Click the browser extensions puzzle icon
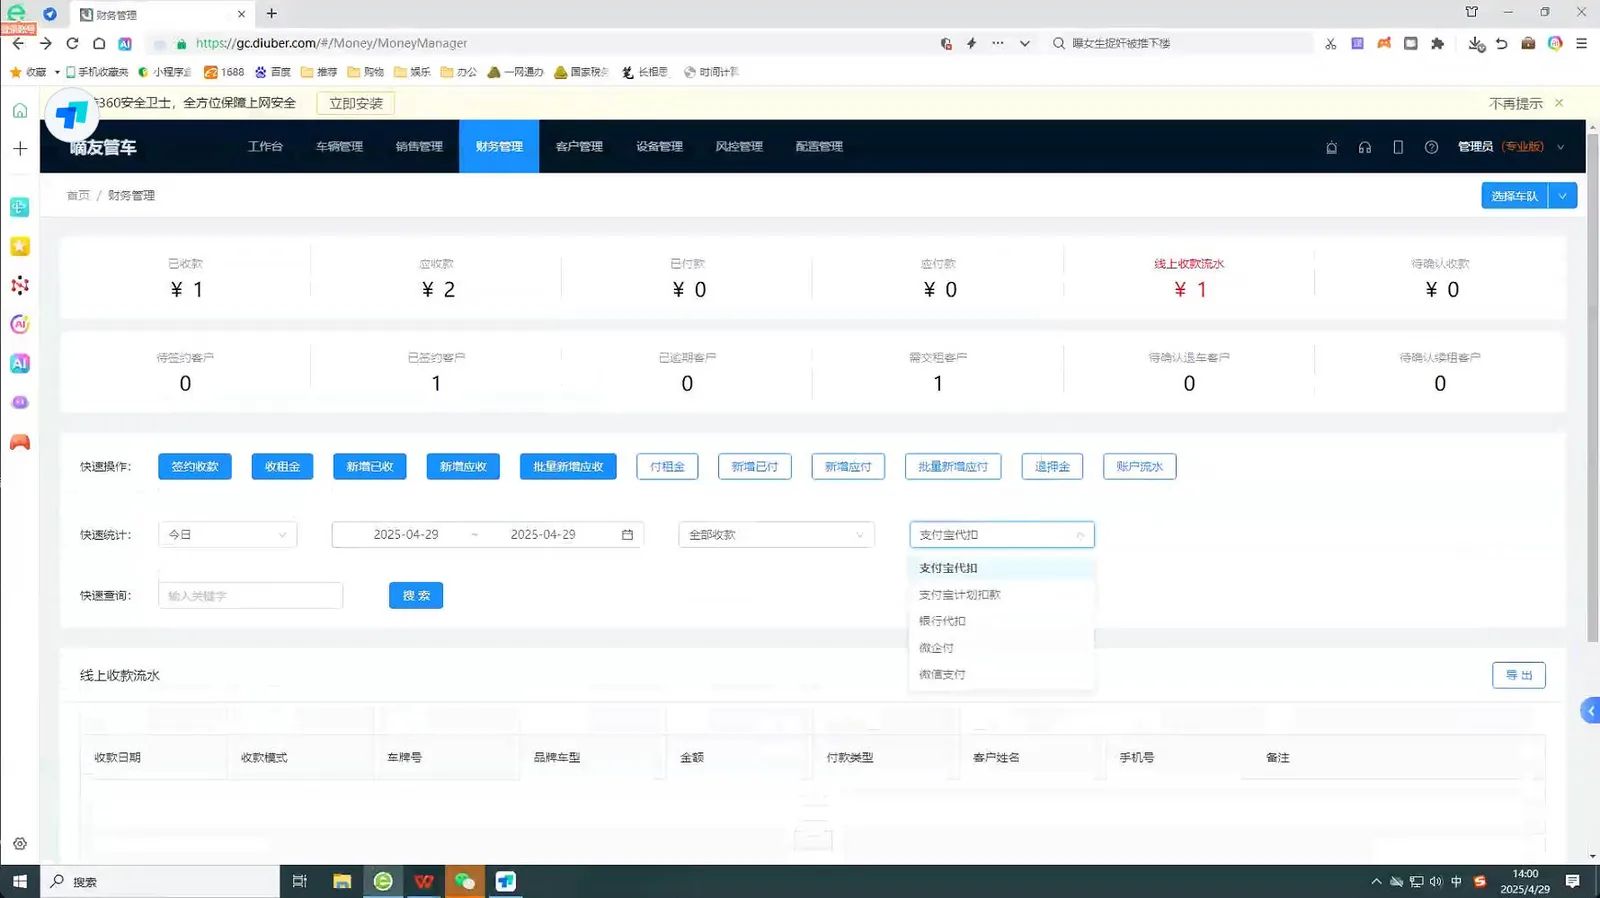 click(1437, 43)
